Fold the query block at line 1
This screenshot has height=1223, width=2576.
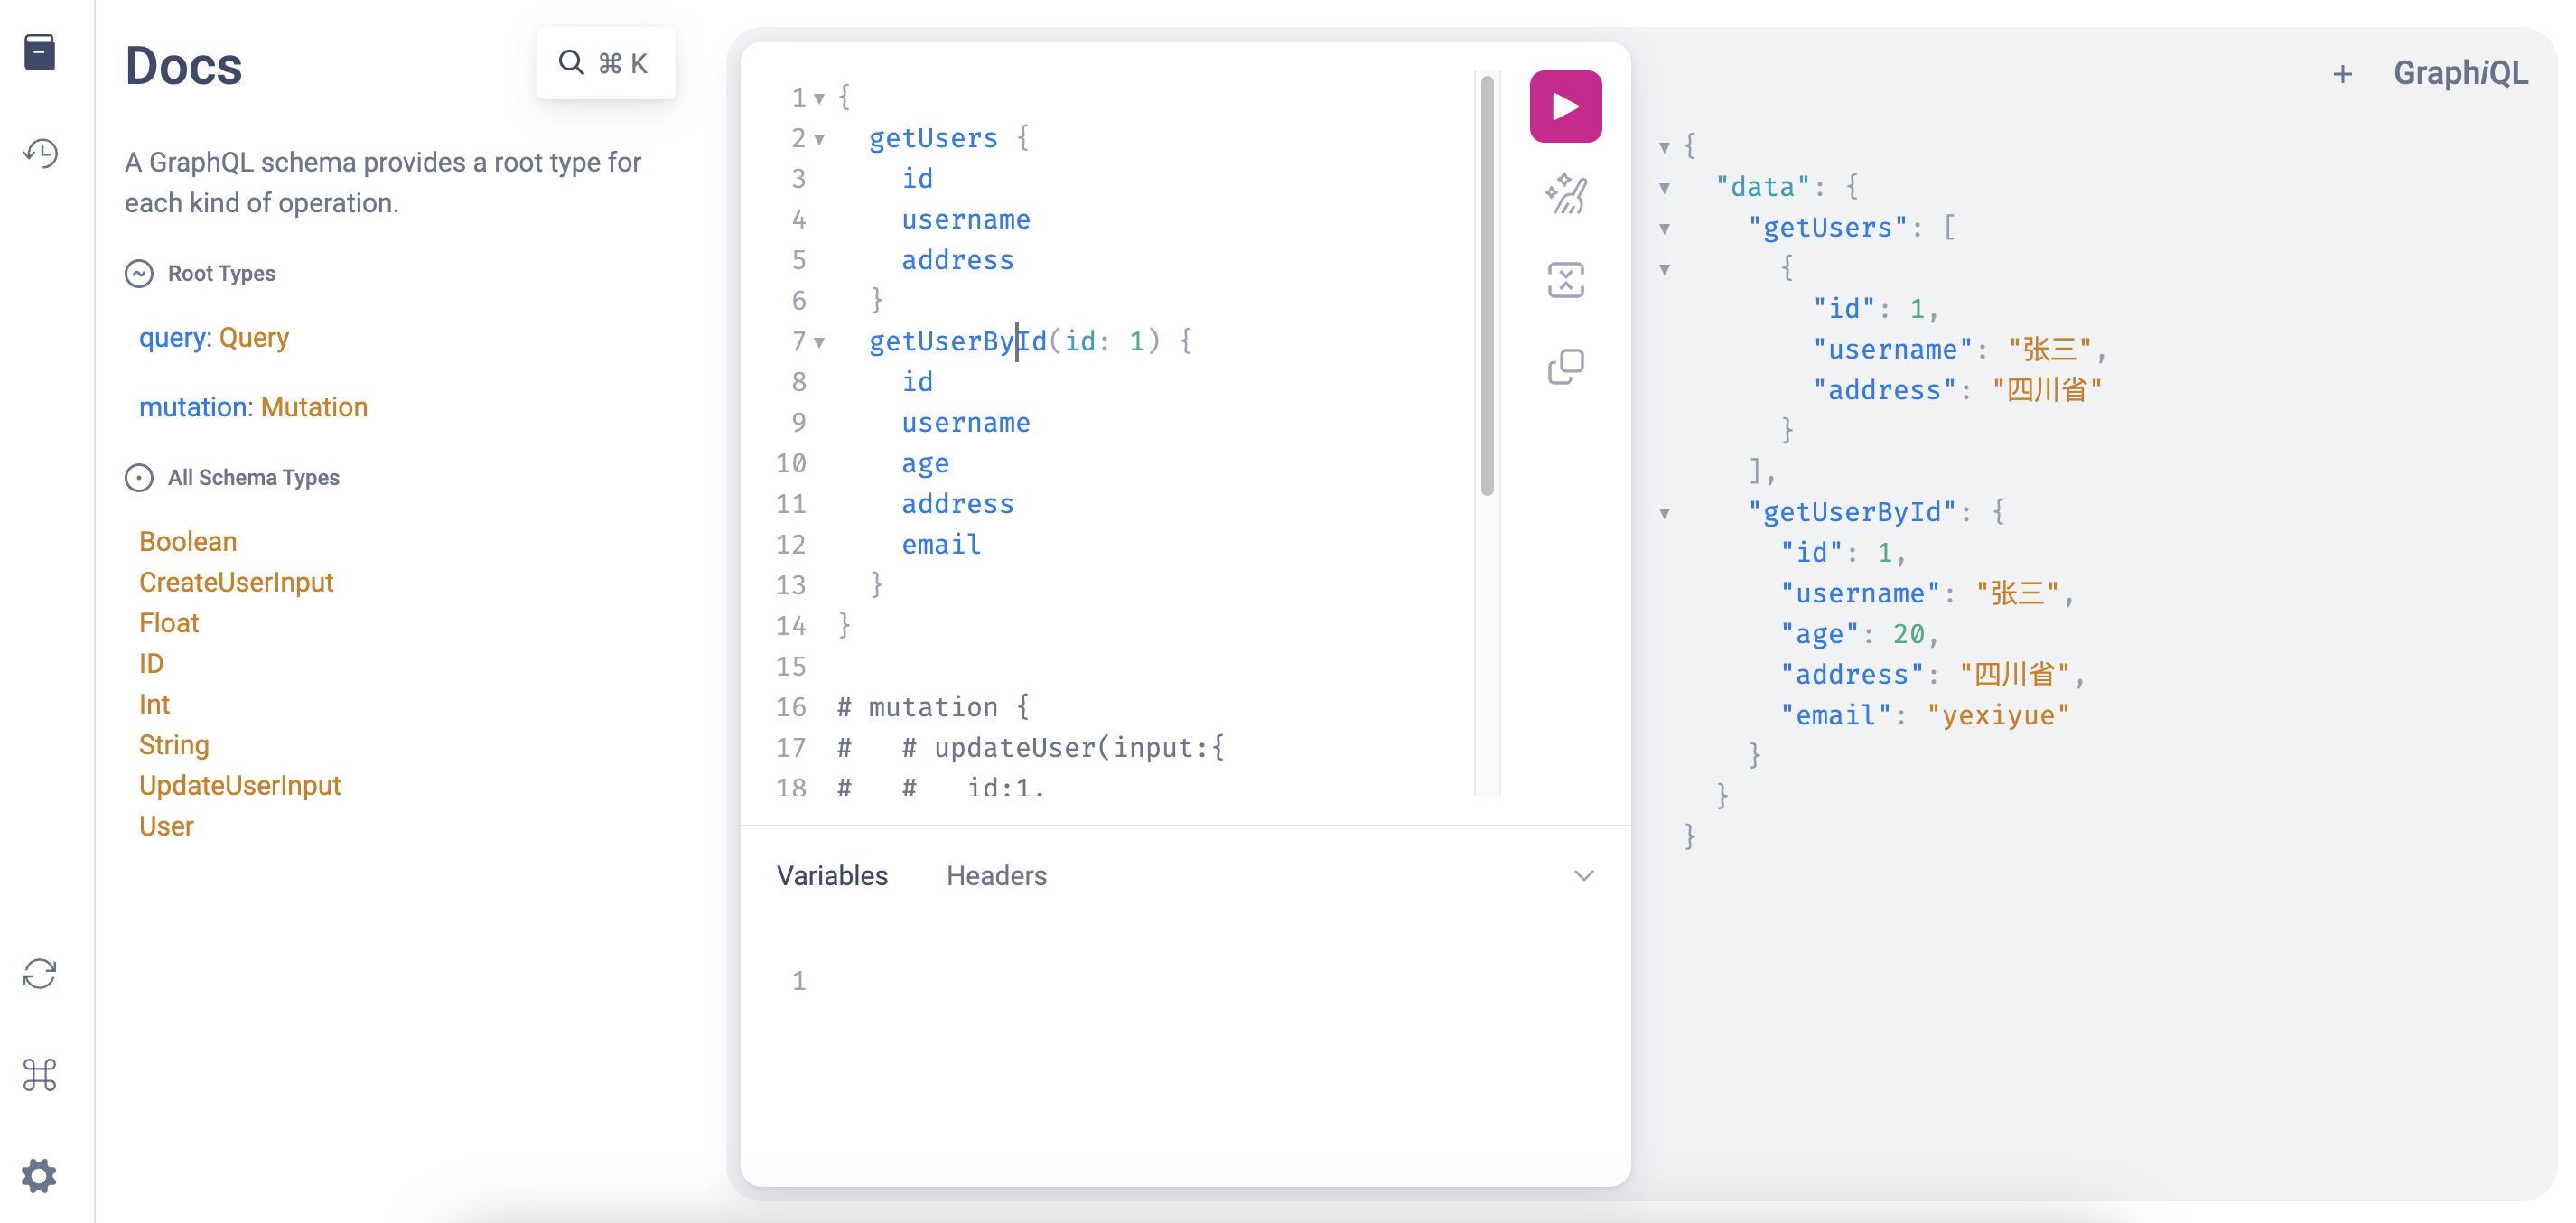(x=819, y=98)
